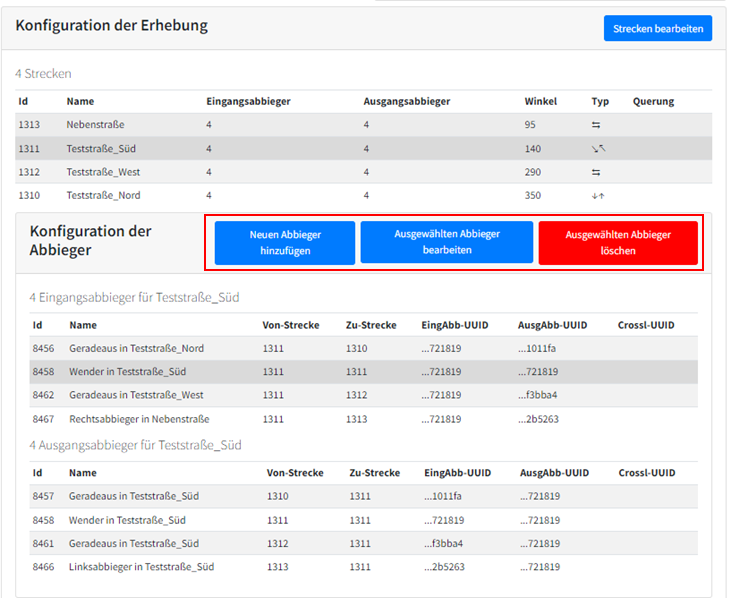Delete the turn with Ausgewählten Abbieger löschen

[618, 243]
